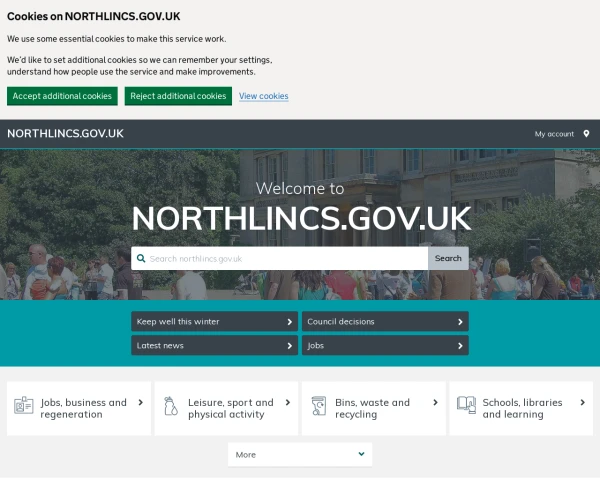Viewport: 600px width, 480px height.
Task: Reject additional cookies
Action: (178, 96)
